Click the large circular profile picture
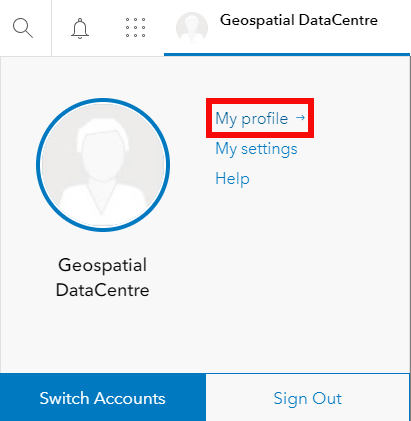Viewport: 411px width, 421px height. tap(103, 165)
